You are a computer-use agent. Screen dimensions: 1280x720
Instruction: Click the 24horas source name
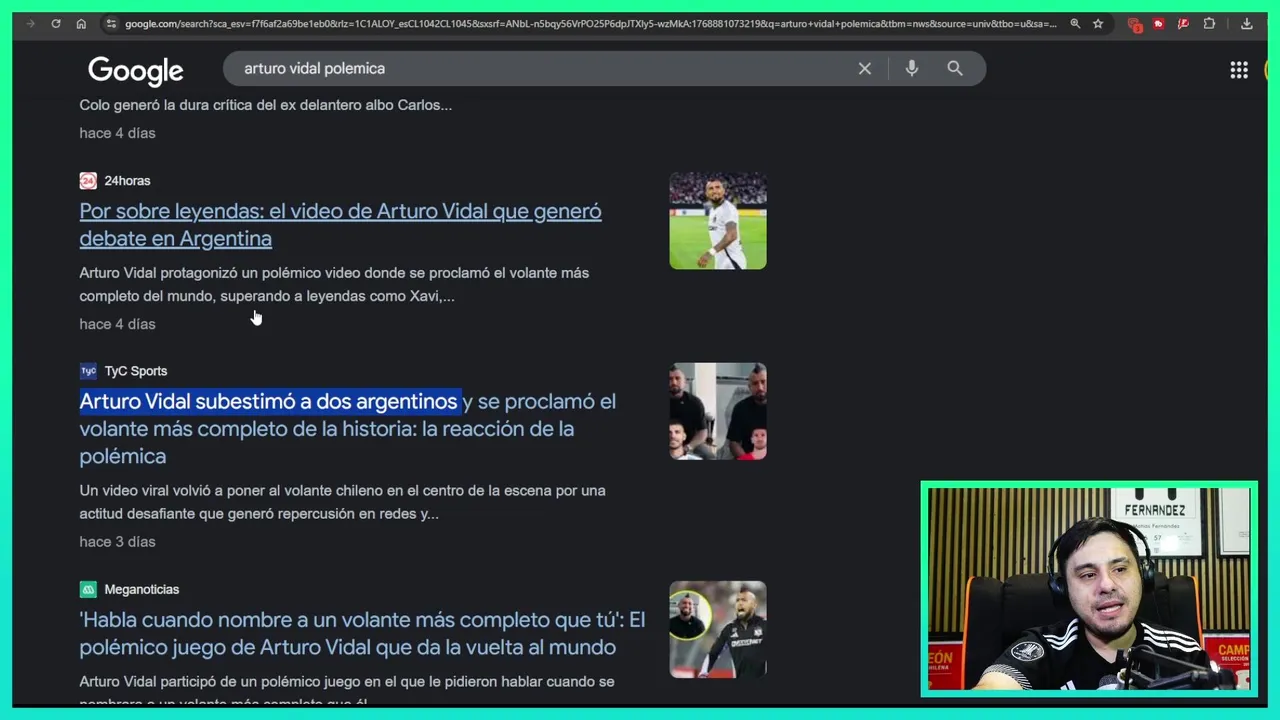(x=127, y=181)
